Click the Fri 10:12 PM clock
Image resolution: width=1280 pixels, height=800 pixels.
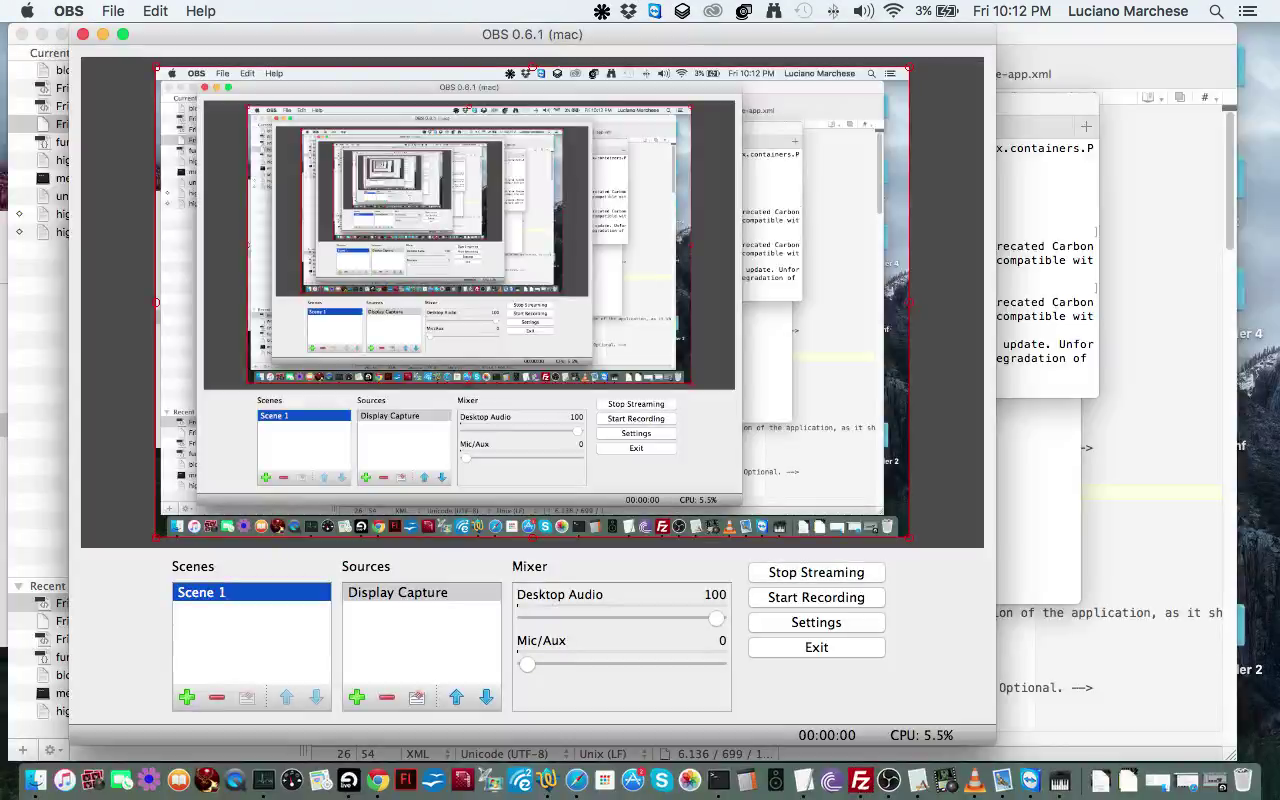click(x=1011, y=11)
